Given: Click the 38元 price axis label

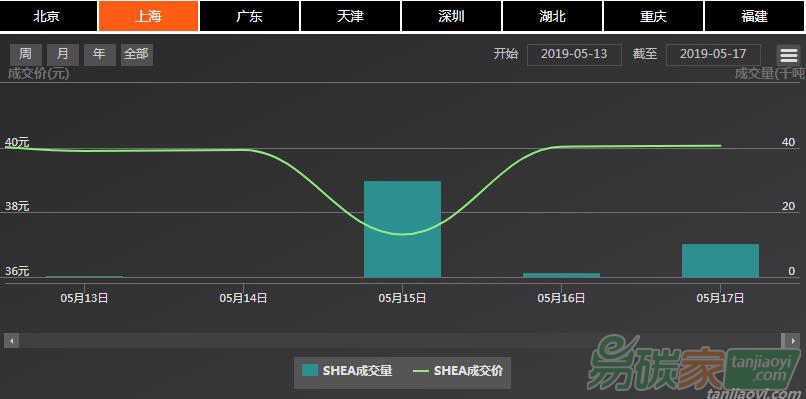Looking at the screenshot, I should click(x=17, y=207).
